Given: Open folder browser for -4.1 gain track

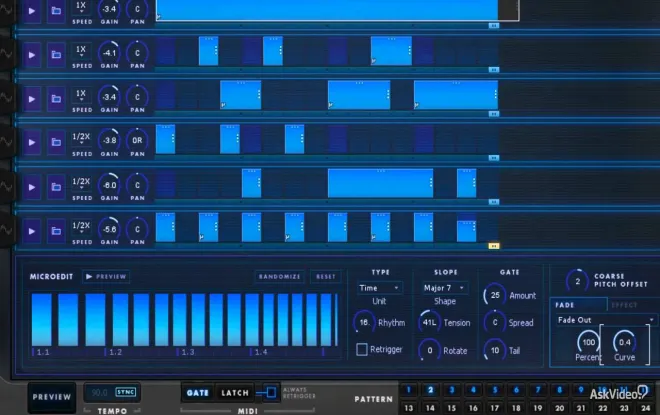Looking at the screenshot, I should tap(56, 55).
